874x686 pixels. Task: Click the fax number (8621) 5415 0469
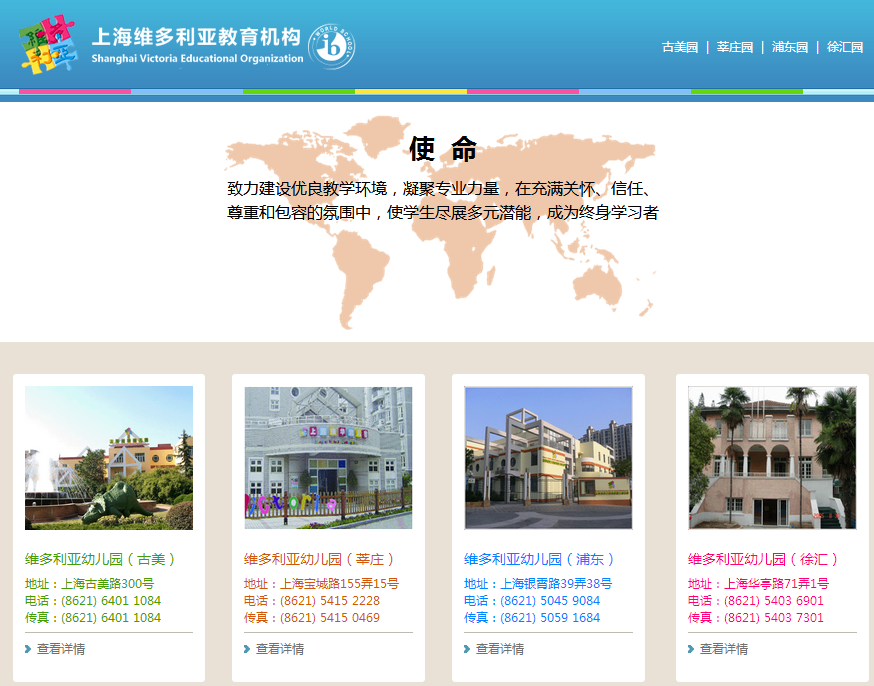330,617
